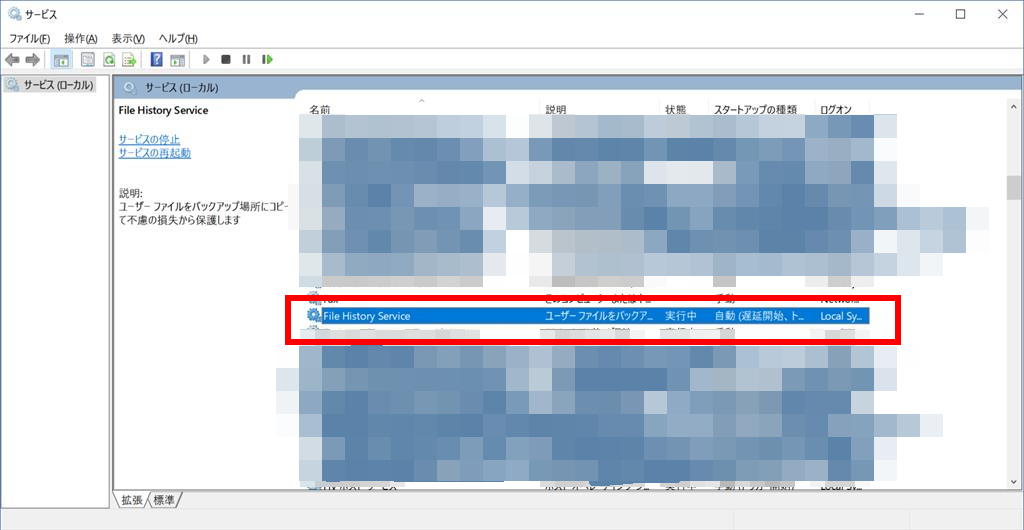This screenshot has width=1024, height=530.
Task: Open the ファイル(F) menu
Action: pyautogui.click(x=30, y=38)
